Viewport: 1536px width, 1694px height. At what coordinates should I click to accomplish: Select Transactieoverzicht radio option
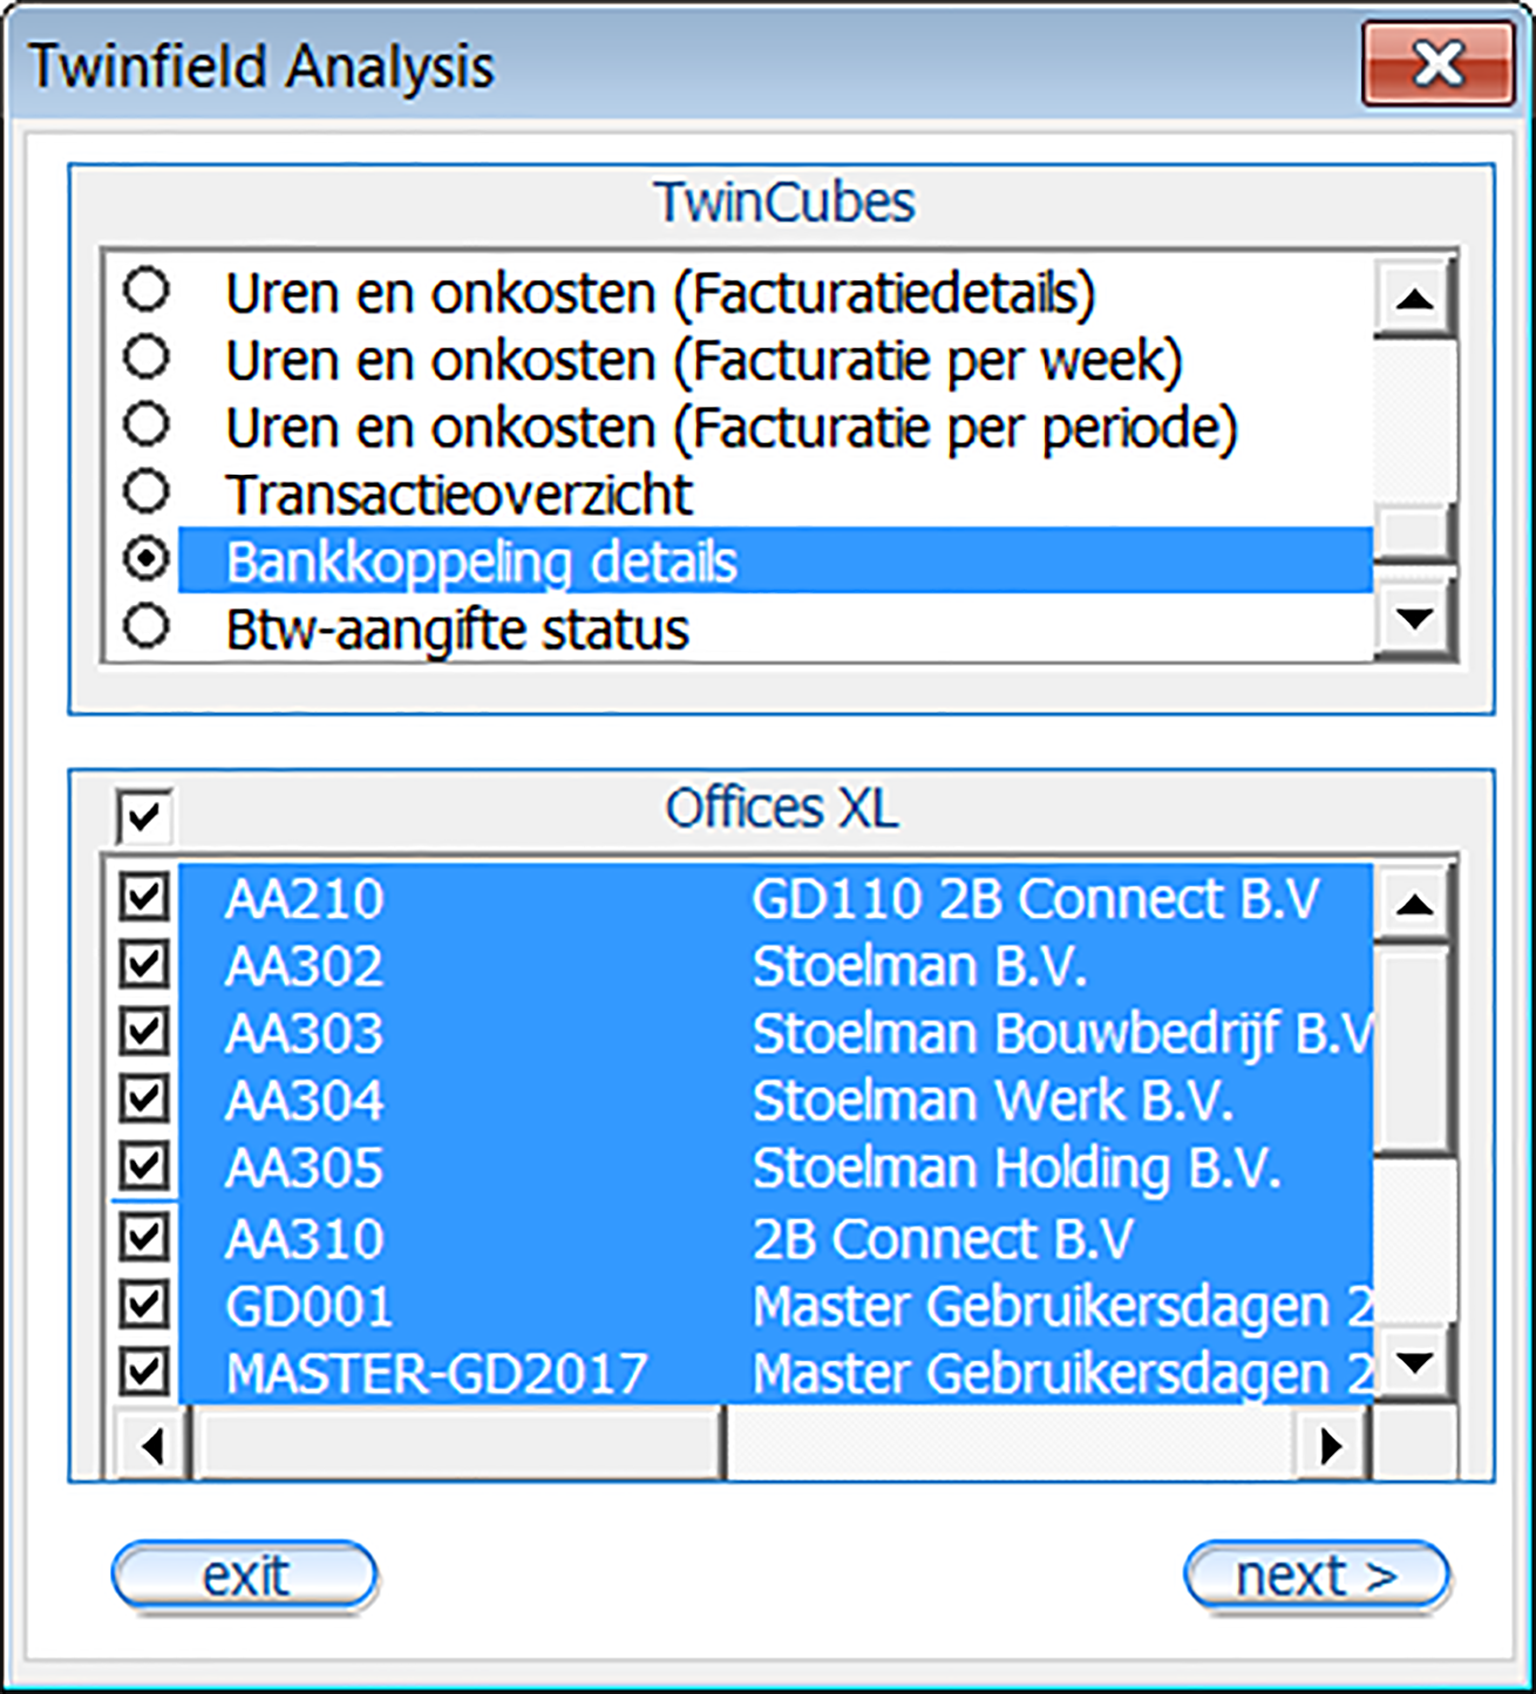tap(147, 491)
